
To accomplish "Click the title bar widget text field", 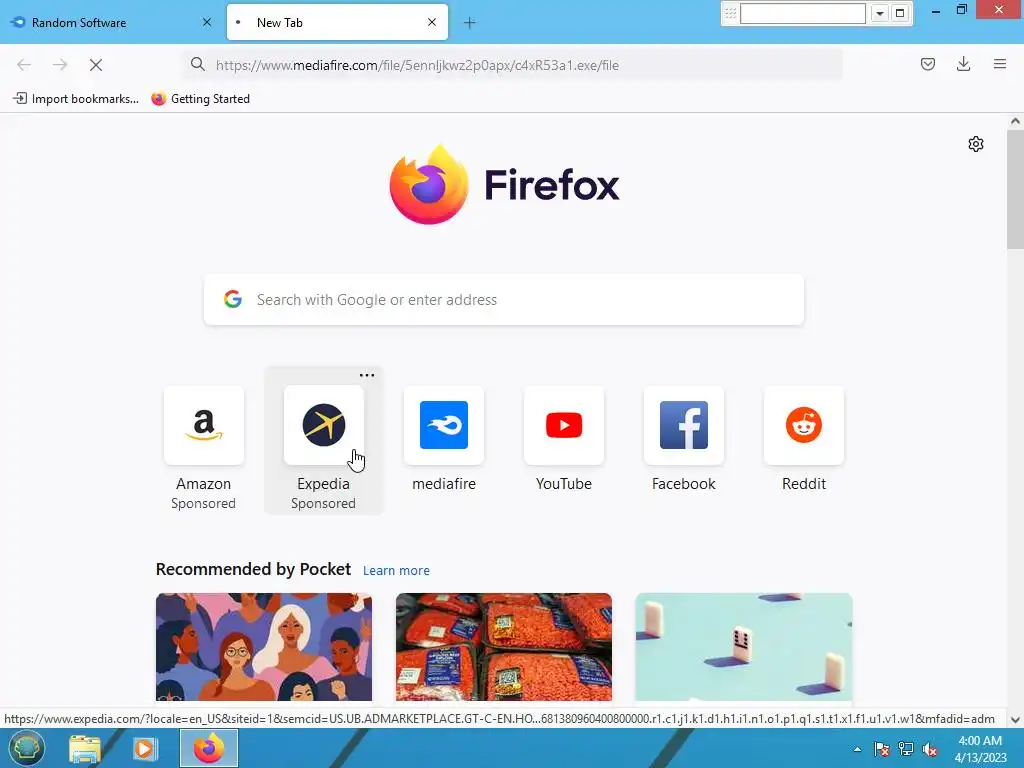I will coord(803,13).
